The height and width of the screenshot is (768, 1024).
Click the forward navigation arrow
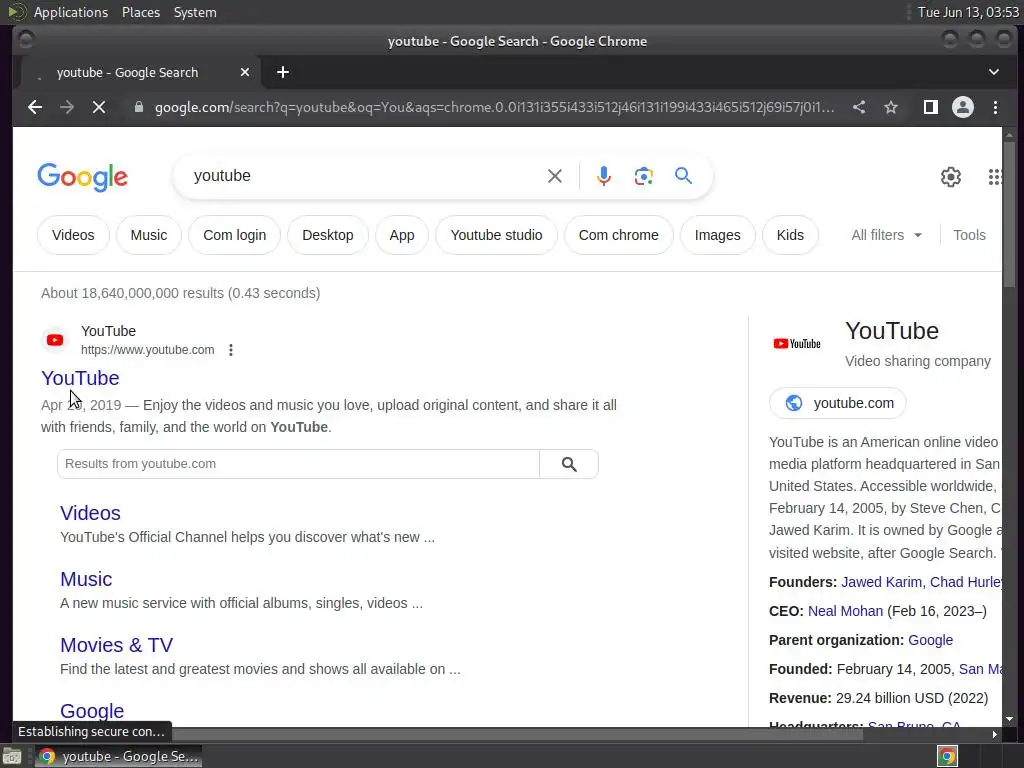(x=67, y=107)
